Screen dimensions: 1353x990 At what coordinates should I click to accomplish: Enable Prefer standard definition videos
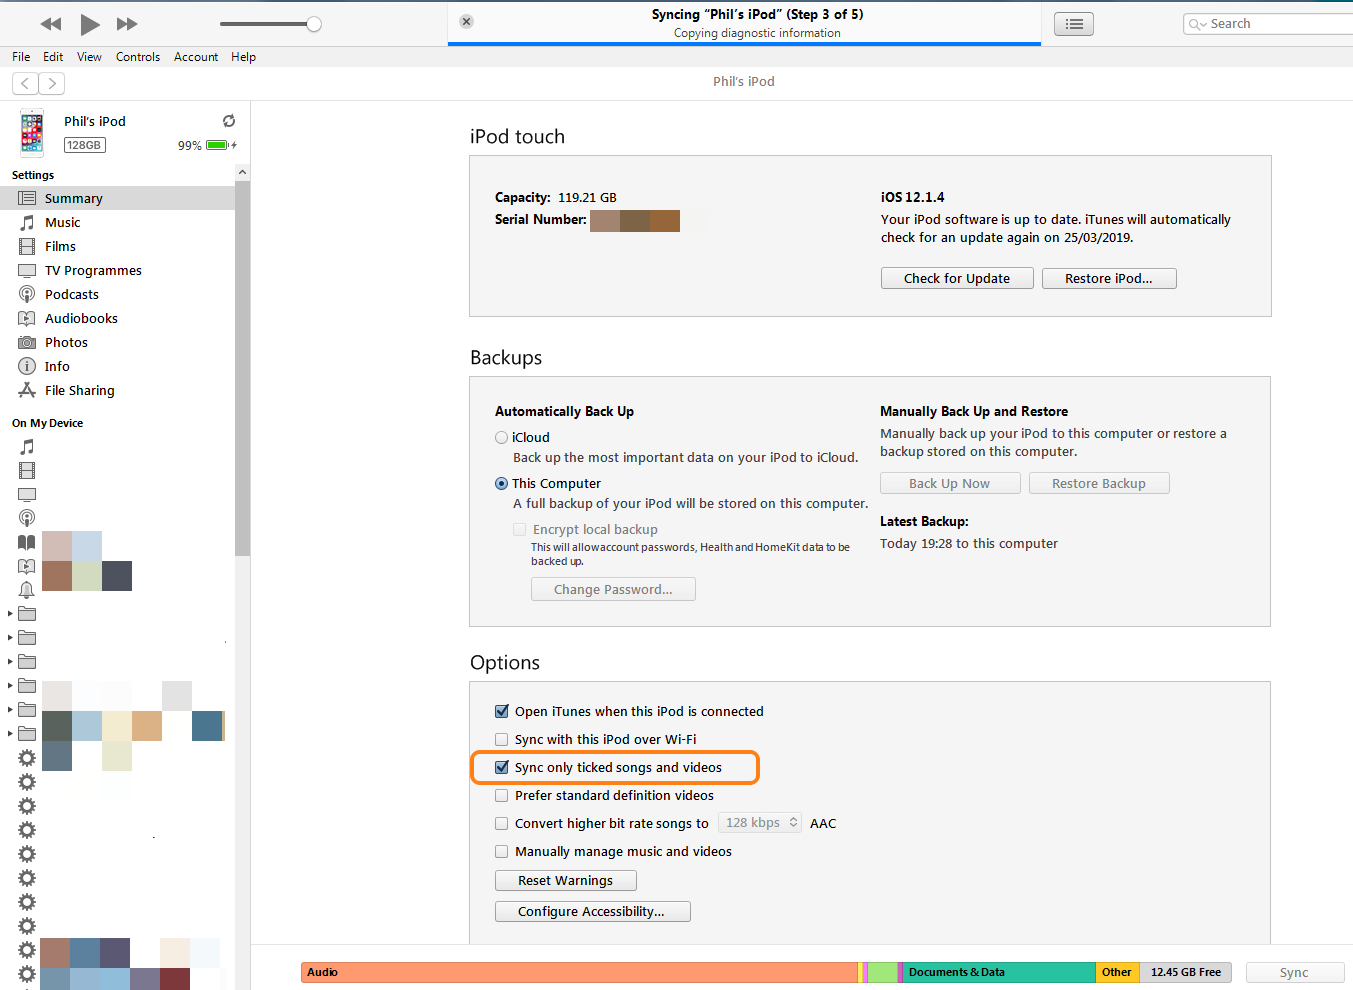coord(502,795)
